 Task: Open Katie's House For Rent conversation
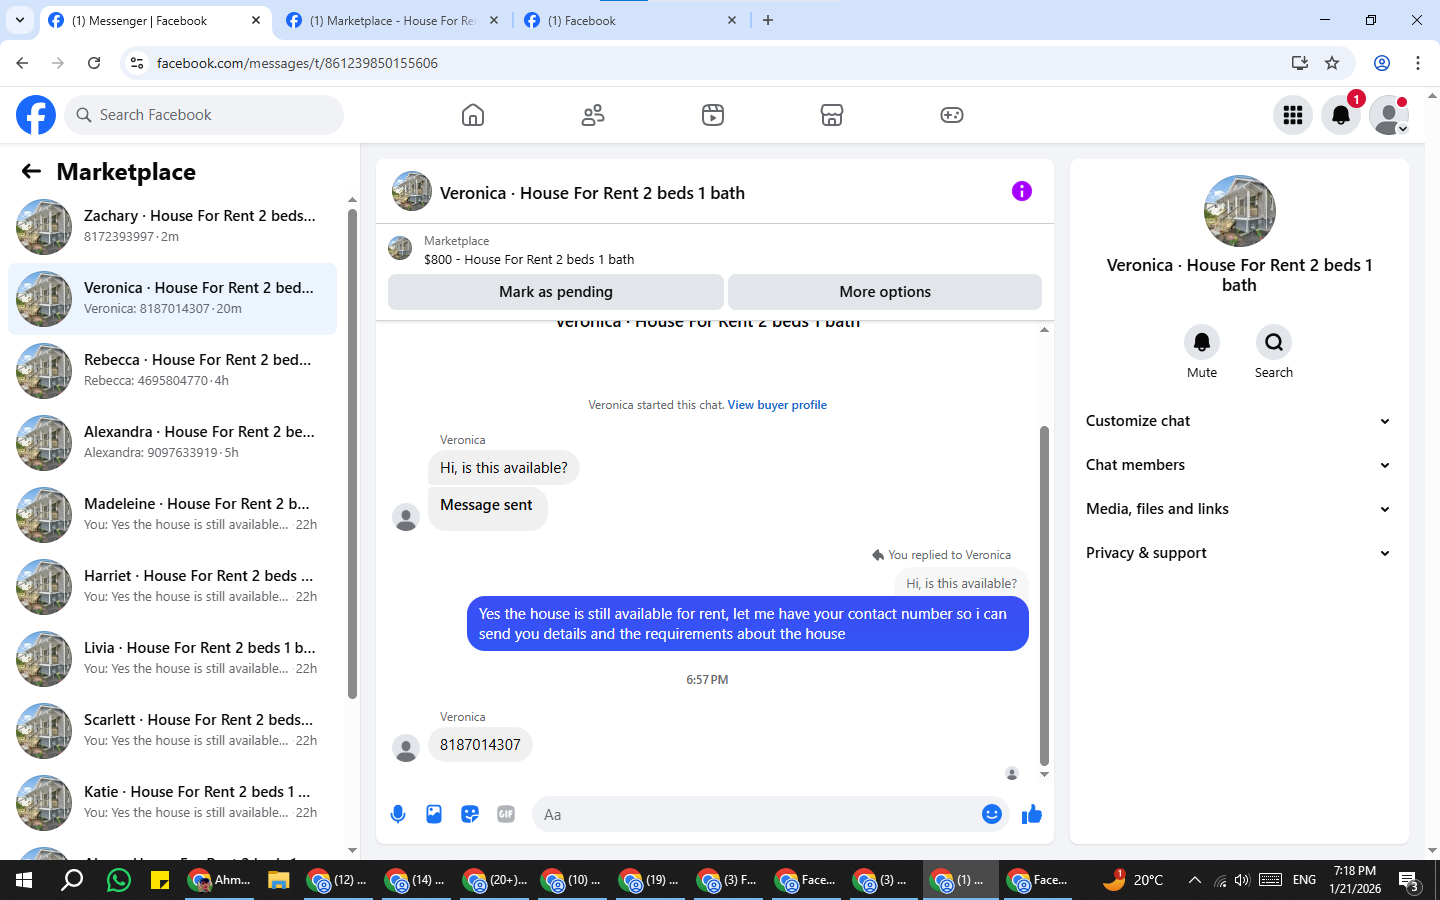click(173, 803)
